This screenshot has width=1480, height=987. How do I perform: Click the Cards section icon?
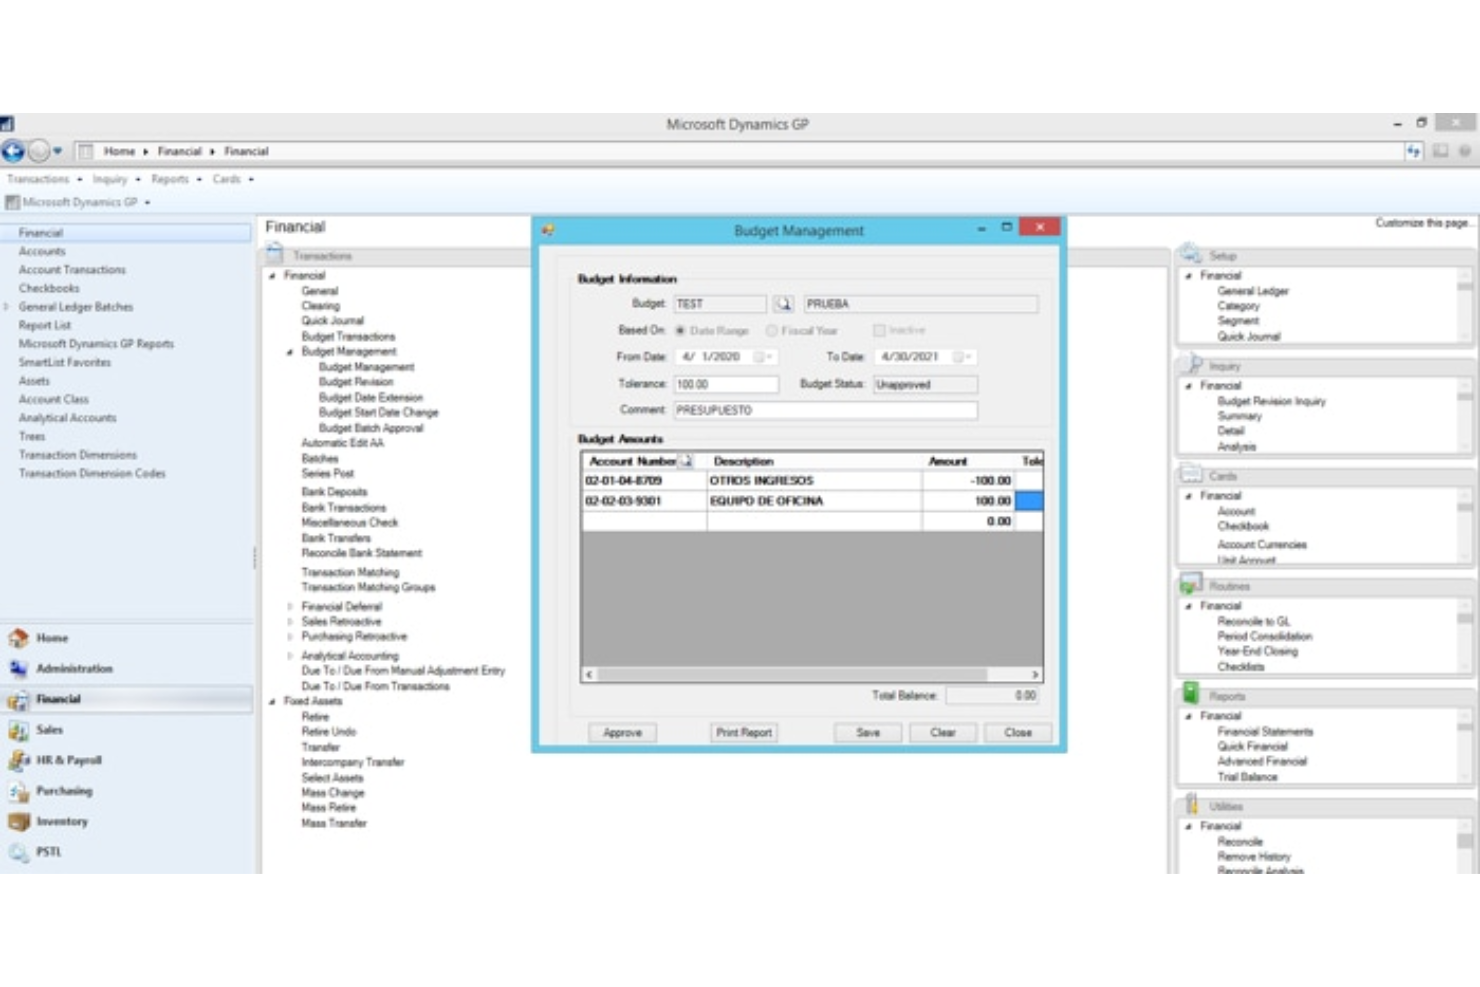tap(1190, 474)
